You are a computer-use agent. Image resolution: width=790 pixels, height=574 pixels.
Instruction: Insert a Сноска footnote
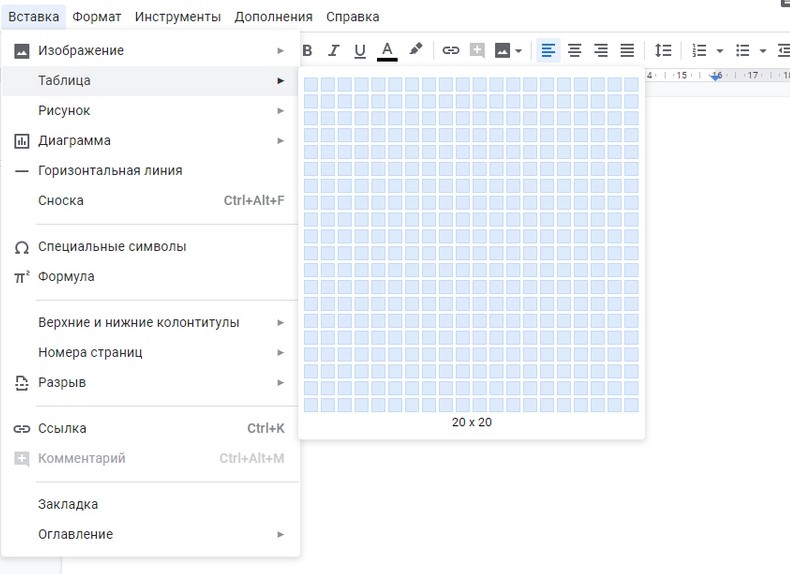coord(61,201)
